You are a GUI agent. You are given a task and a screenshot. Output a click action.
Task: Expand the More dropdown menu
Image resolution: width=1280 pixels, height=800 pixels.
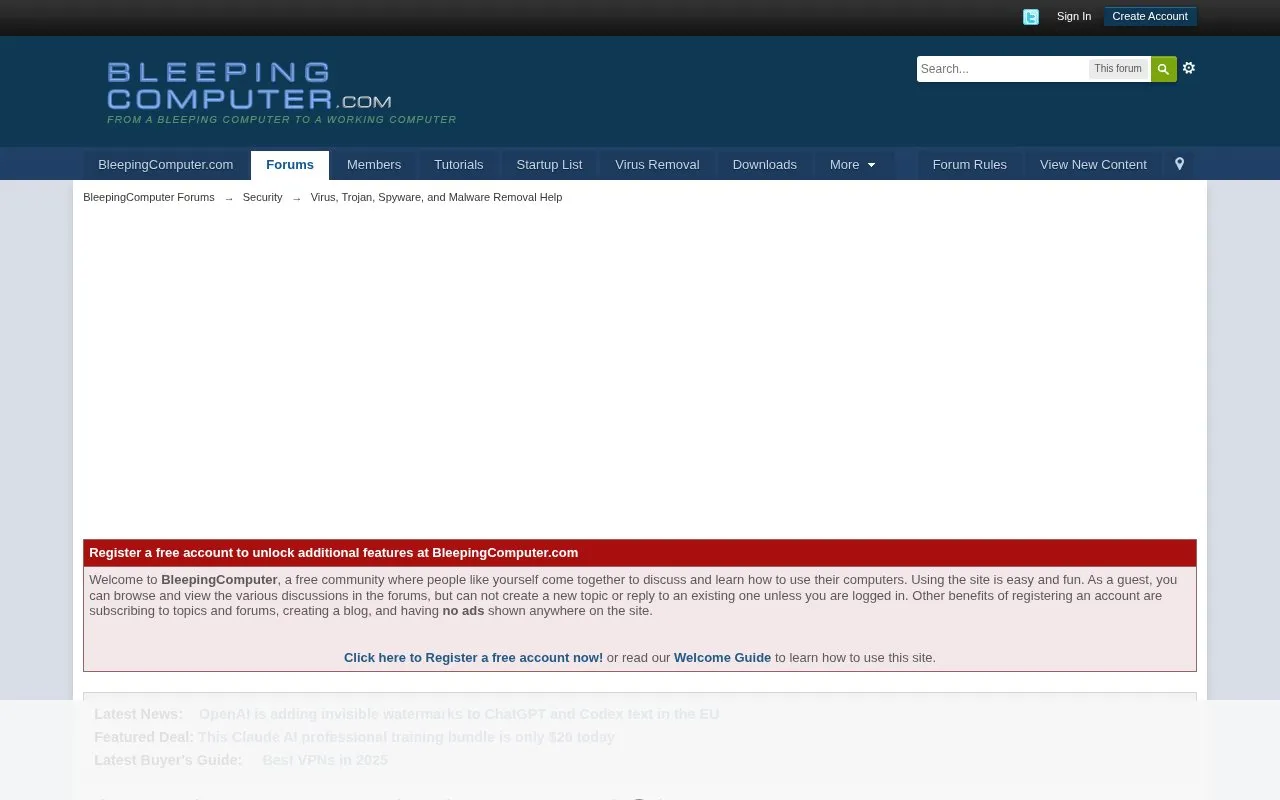pyautogui.click(x=852, y=165)
